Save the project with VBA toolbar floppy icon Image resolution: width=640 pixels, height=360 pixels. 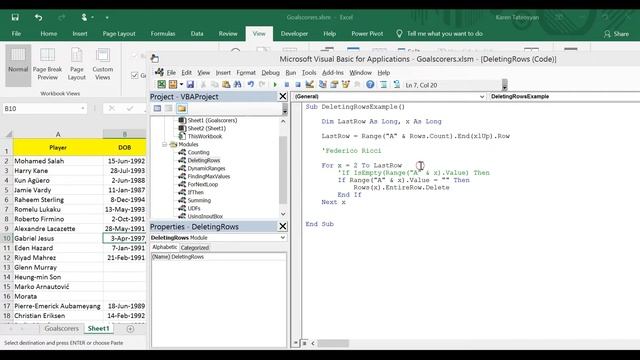[190, 84]
